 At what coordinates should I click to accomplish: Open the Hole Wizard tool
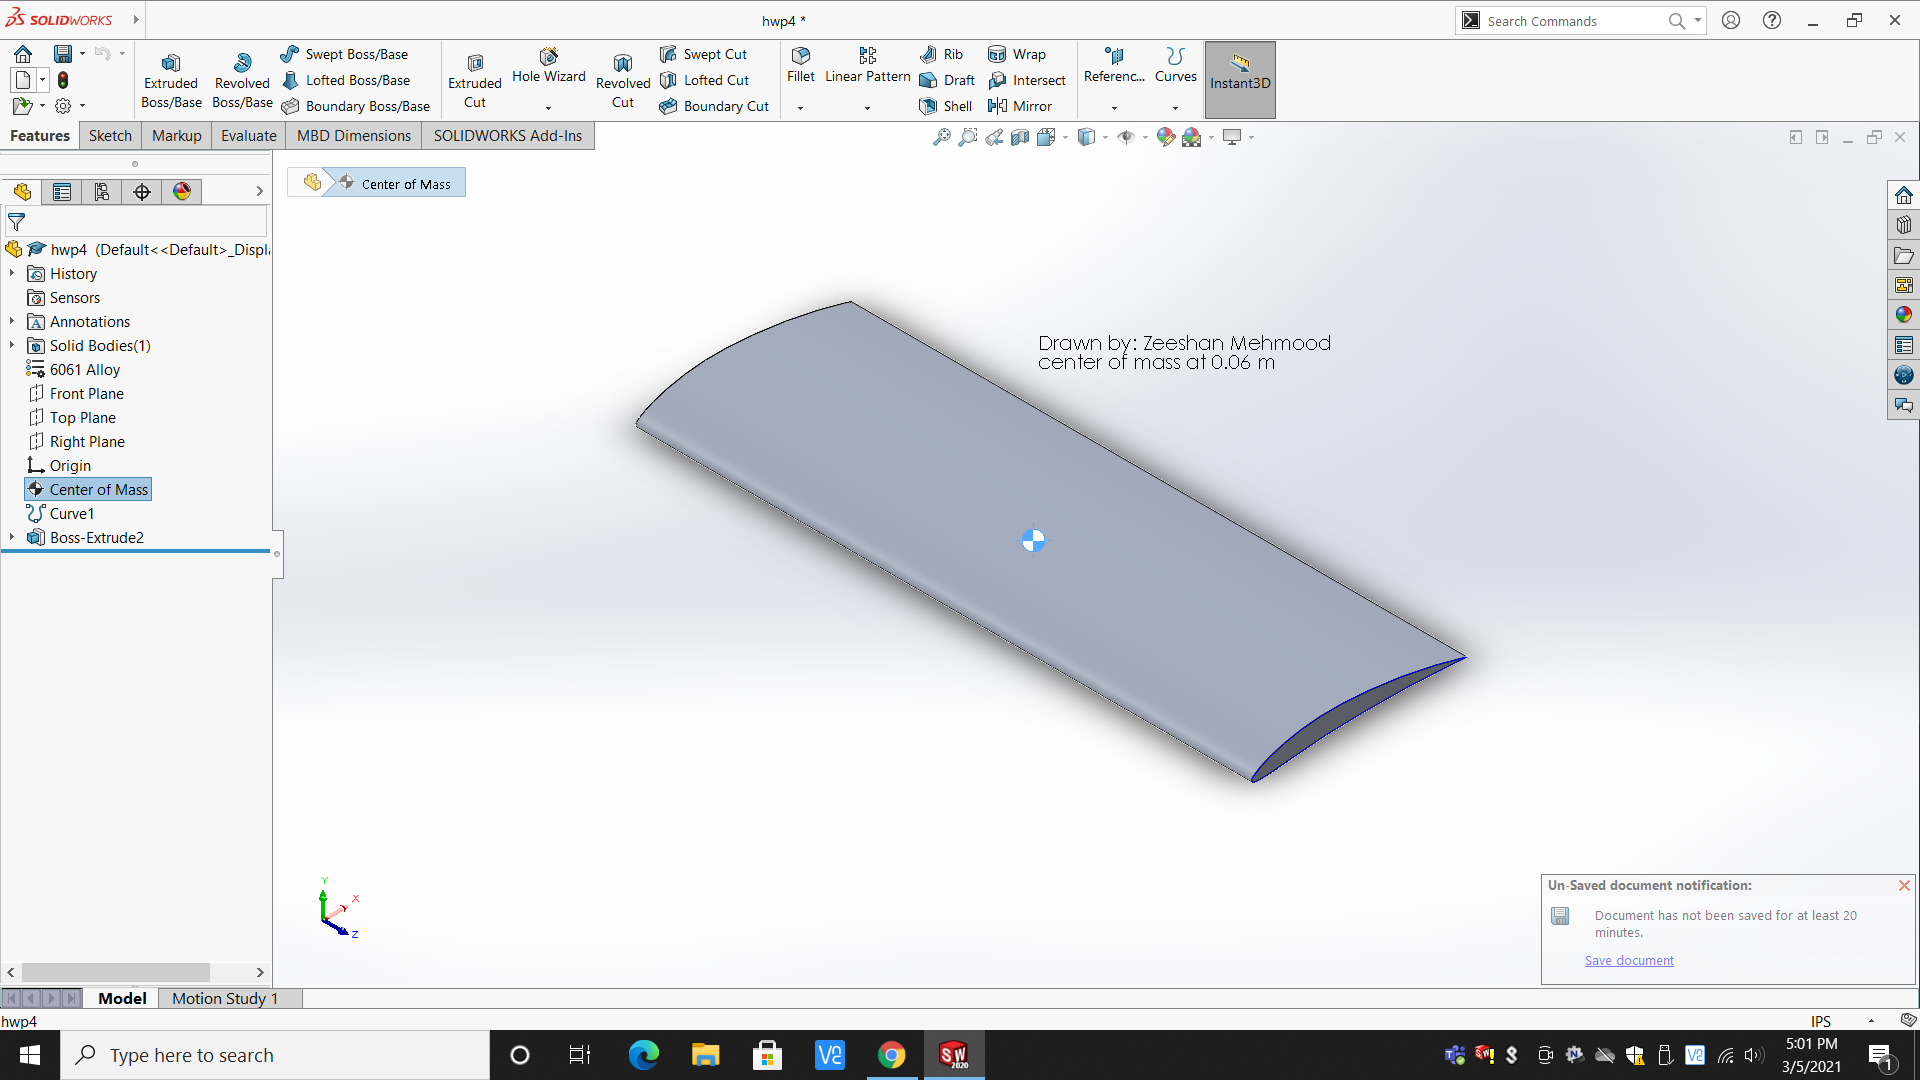[x=549, y=66]
